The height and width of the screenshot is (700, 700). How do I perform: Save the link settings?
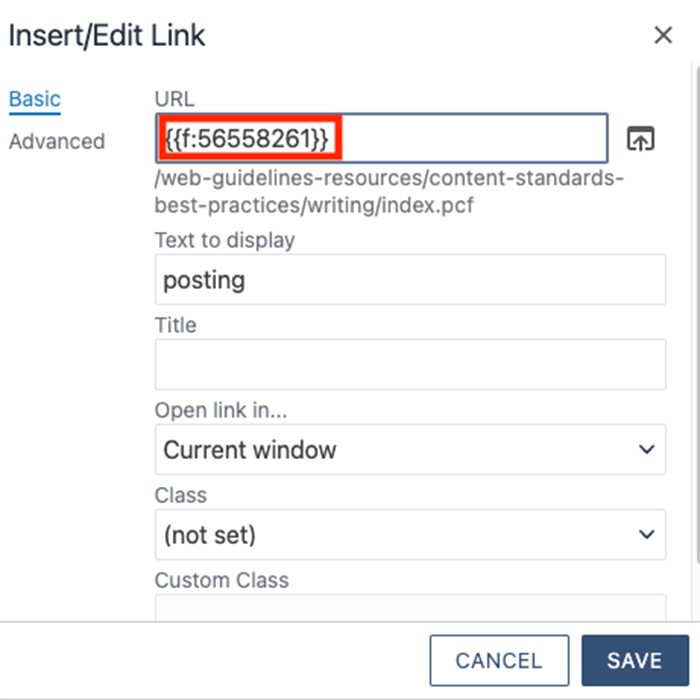coord(634,661)
